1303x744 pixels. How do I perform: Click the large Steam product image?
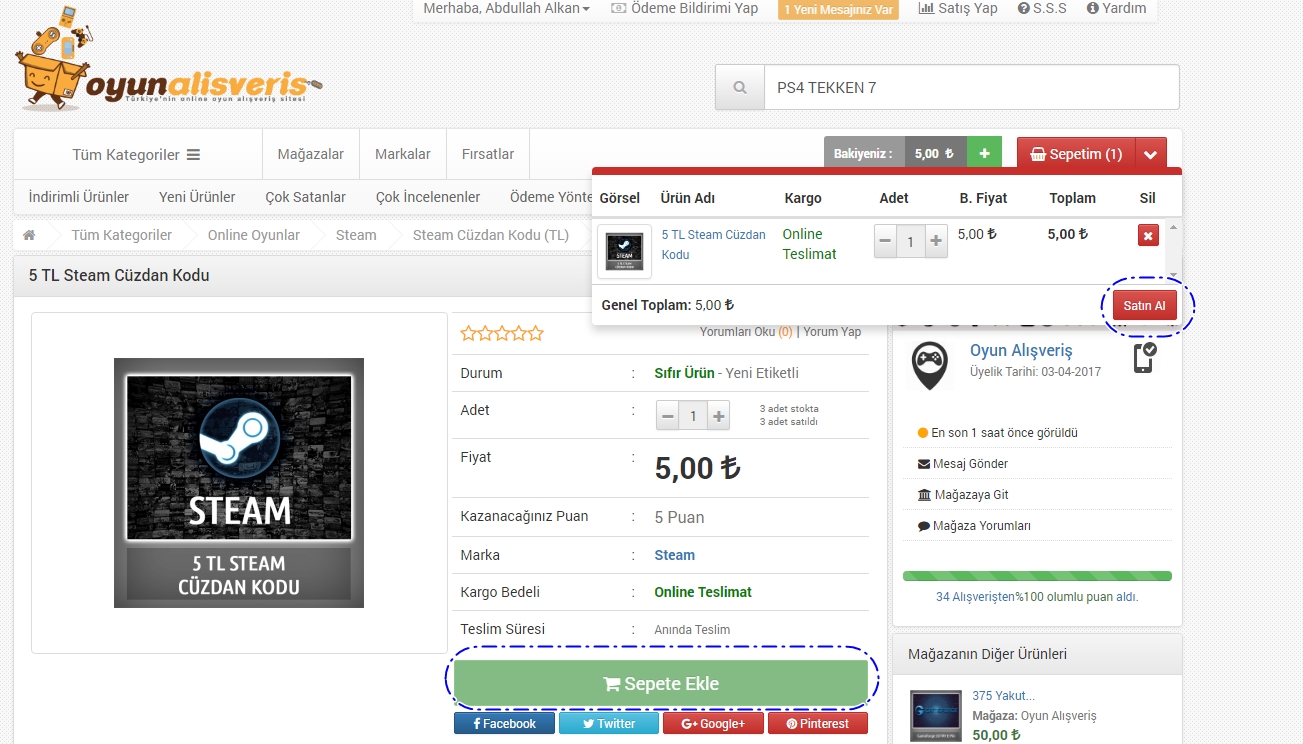point(239,483)
